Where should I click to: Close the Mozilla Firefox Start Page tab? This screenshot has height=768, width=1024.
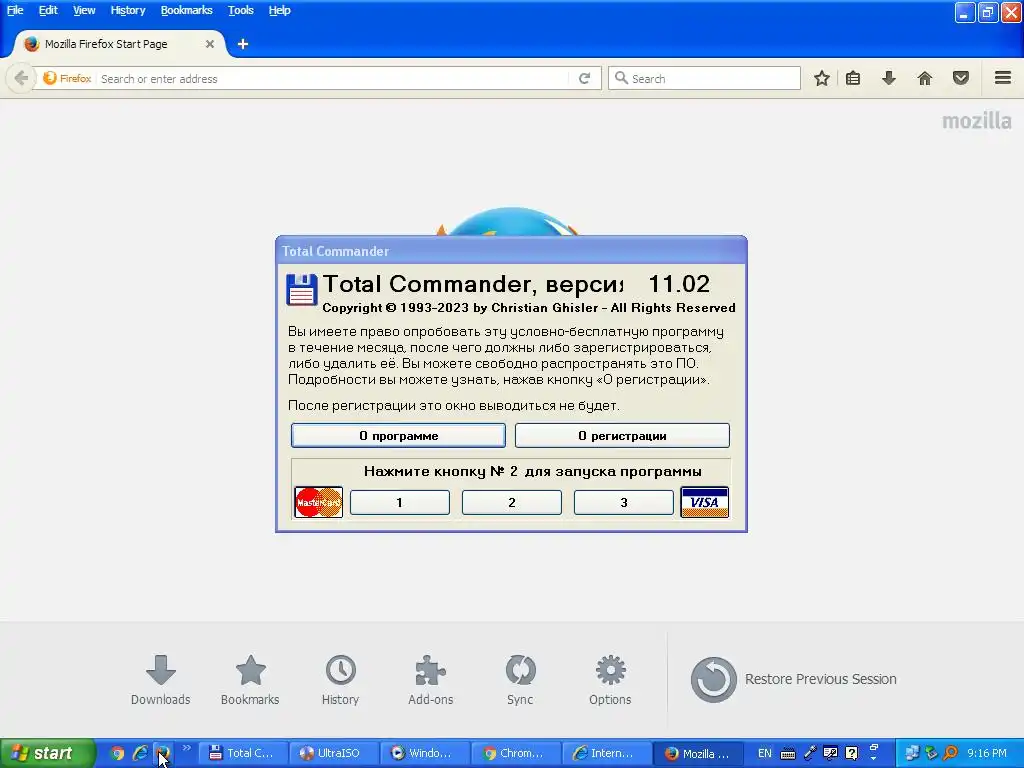(x=210, y=44)
